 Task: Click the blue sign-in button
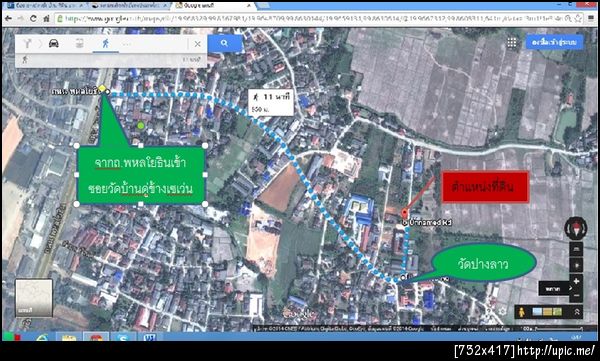point(554,42)
